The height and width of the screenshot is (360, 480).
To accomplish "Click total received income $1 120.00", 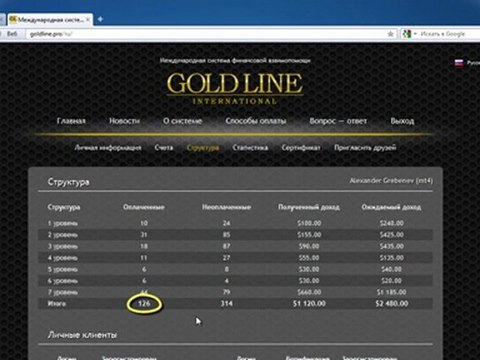I will [x=309, y=304].
